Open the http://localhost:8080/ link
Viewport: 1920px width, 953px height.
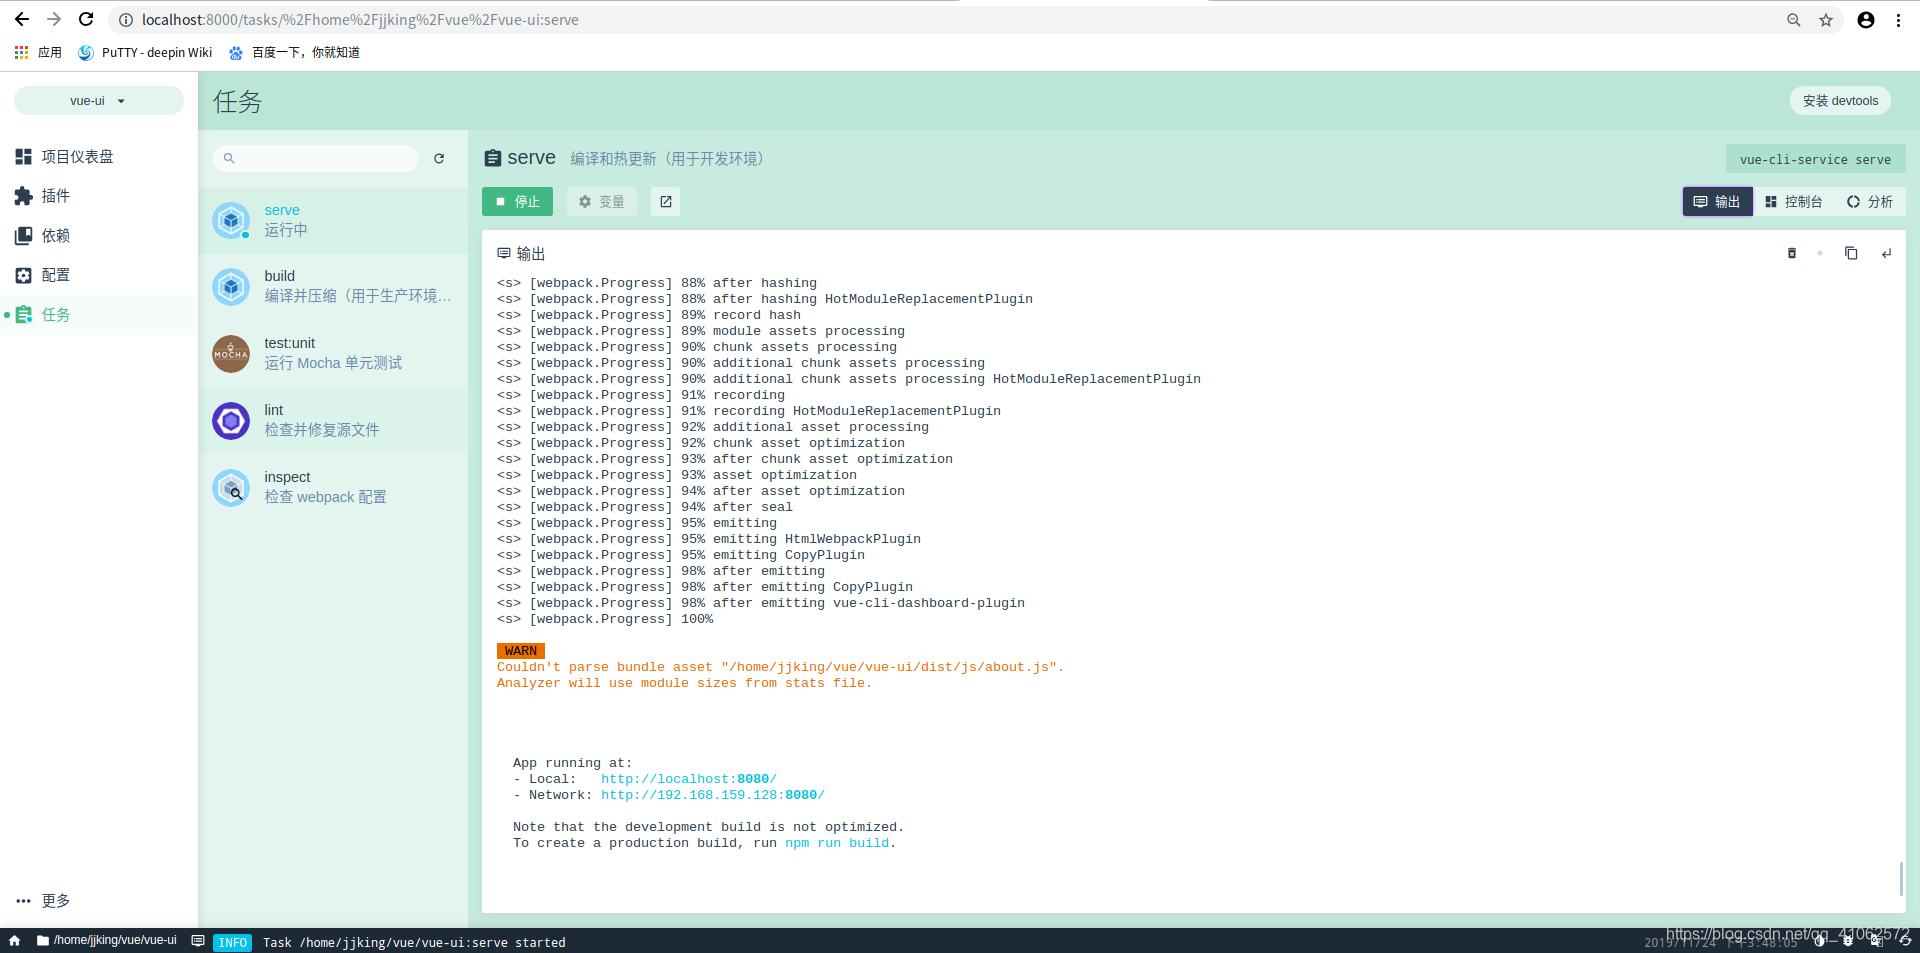(x=689, y=779)
